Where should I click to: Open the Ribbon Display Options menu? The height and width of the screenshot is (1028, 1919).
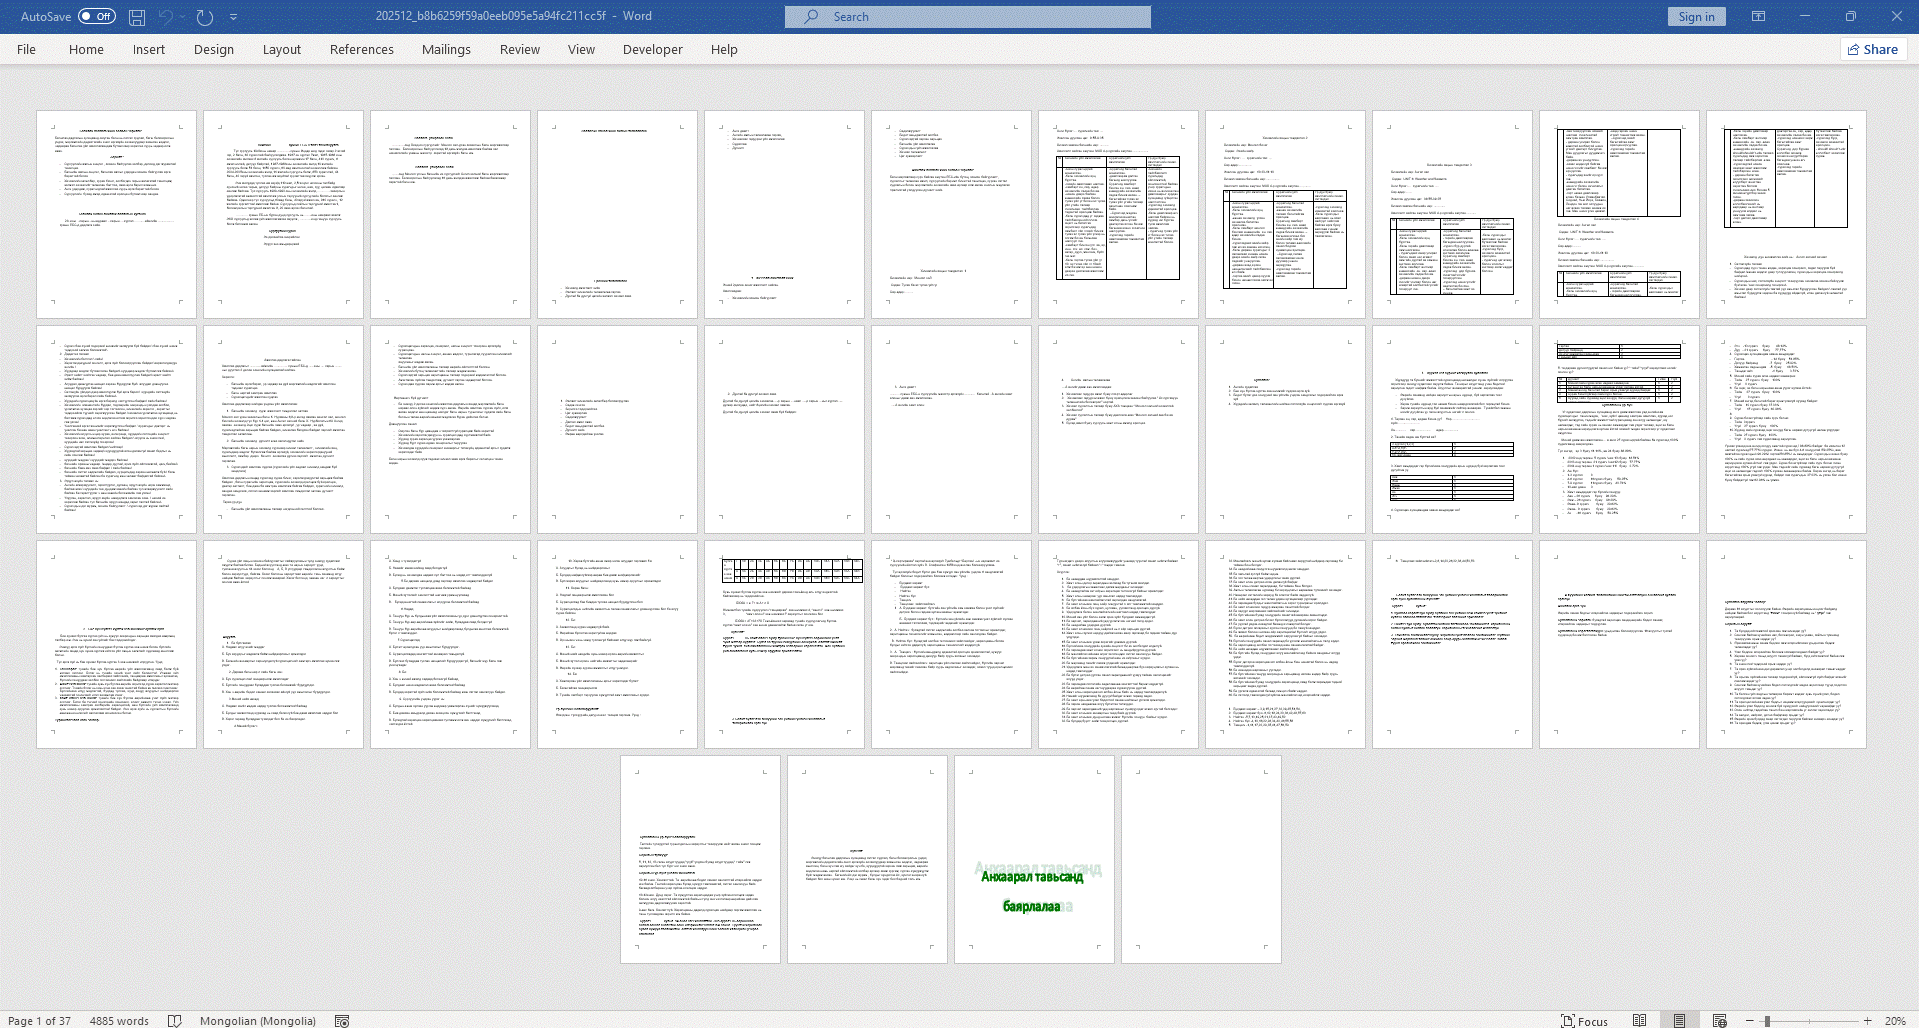(x=1758, y=16)
